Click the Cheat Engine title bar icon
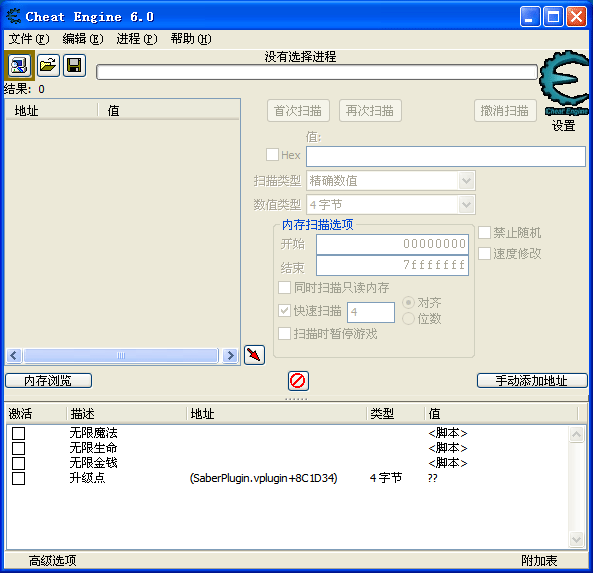 click(14, 17)
